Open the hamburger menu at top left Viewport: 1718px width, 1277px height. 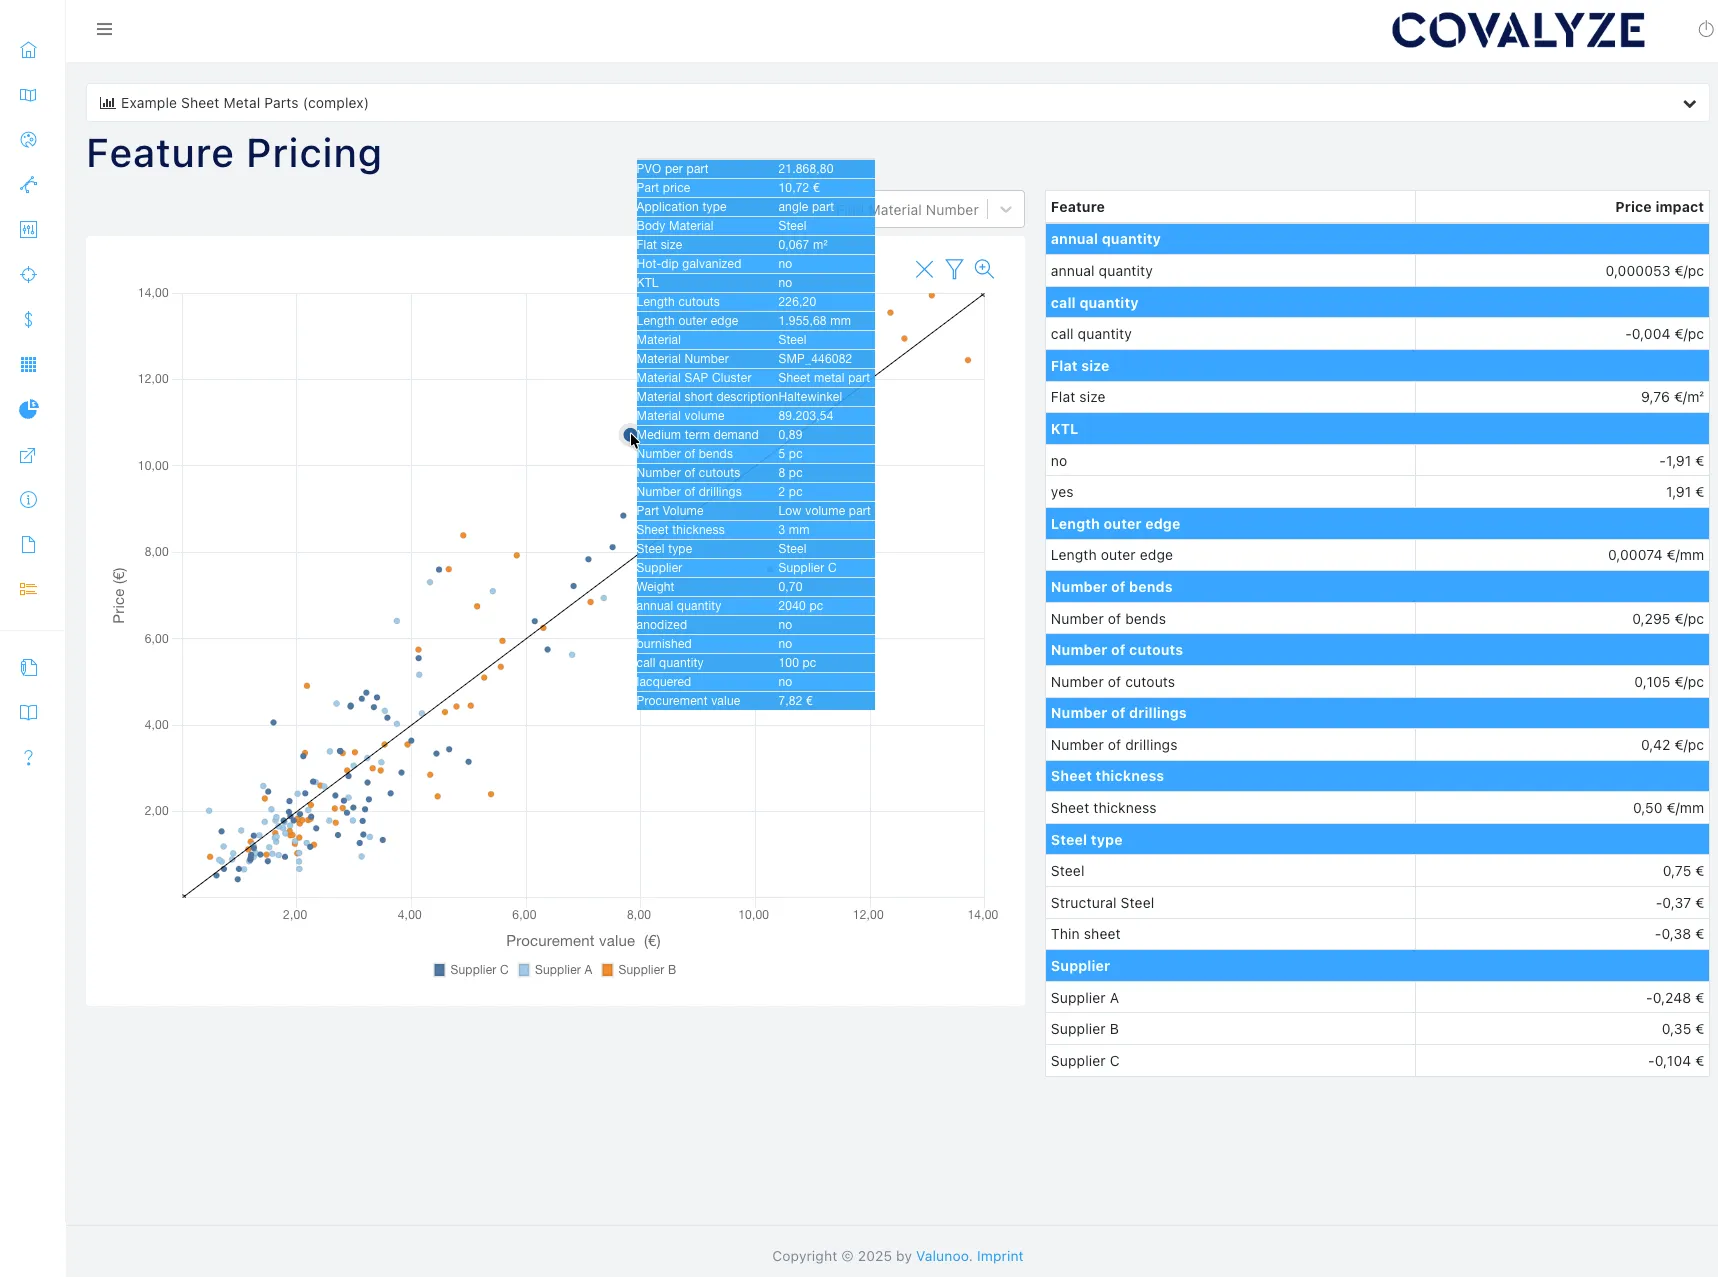pos(104,29)
